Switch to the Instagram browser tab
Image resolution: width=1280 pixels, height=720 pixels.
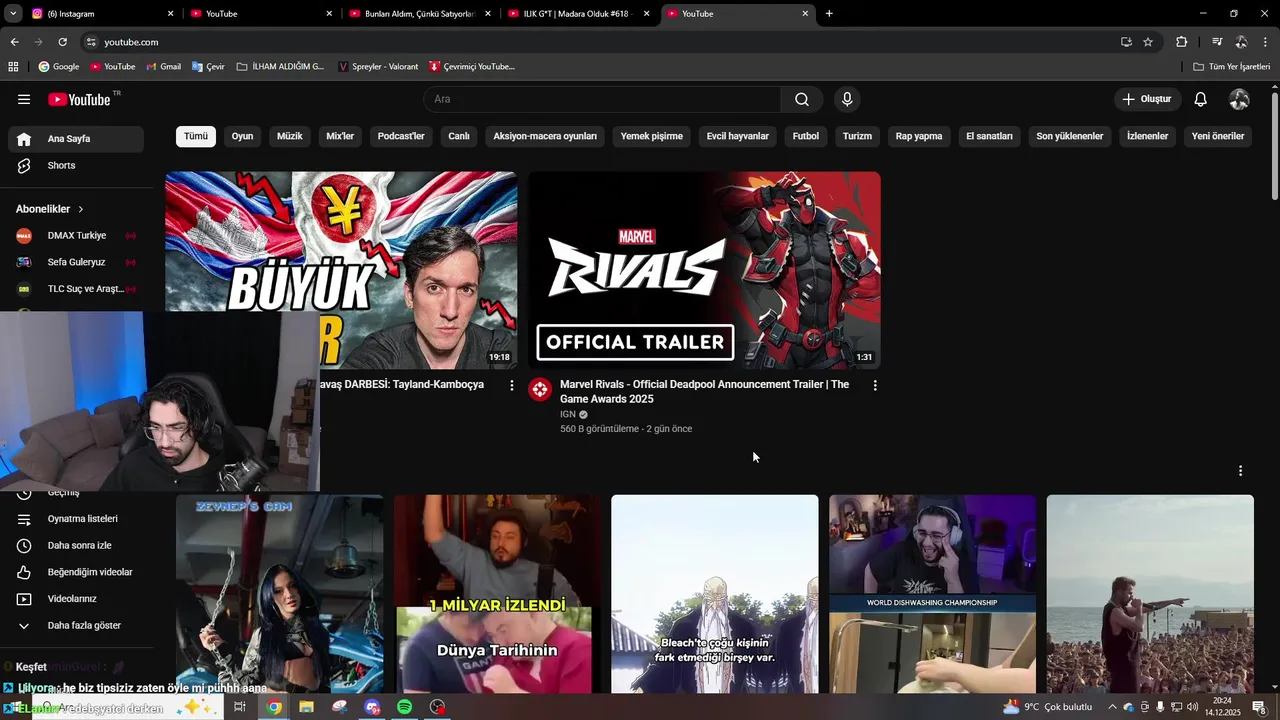point(101,14)
